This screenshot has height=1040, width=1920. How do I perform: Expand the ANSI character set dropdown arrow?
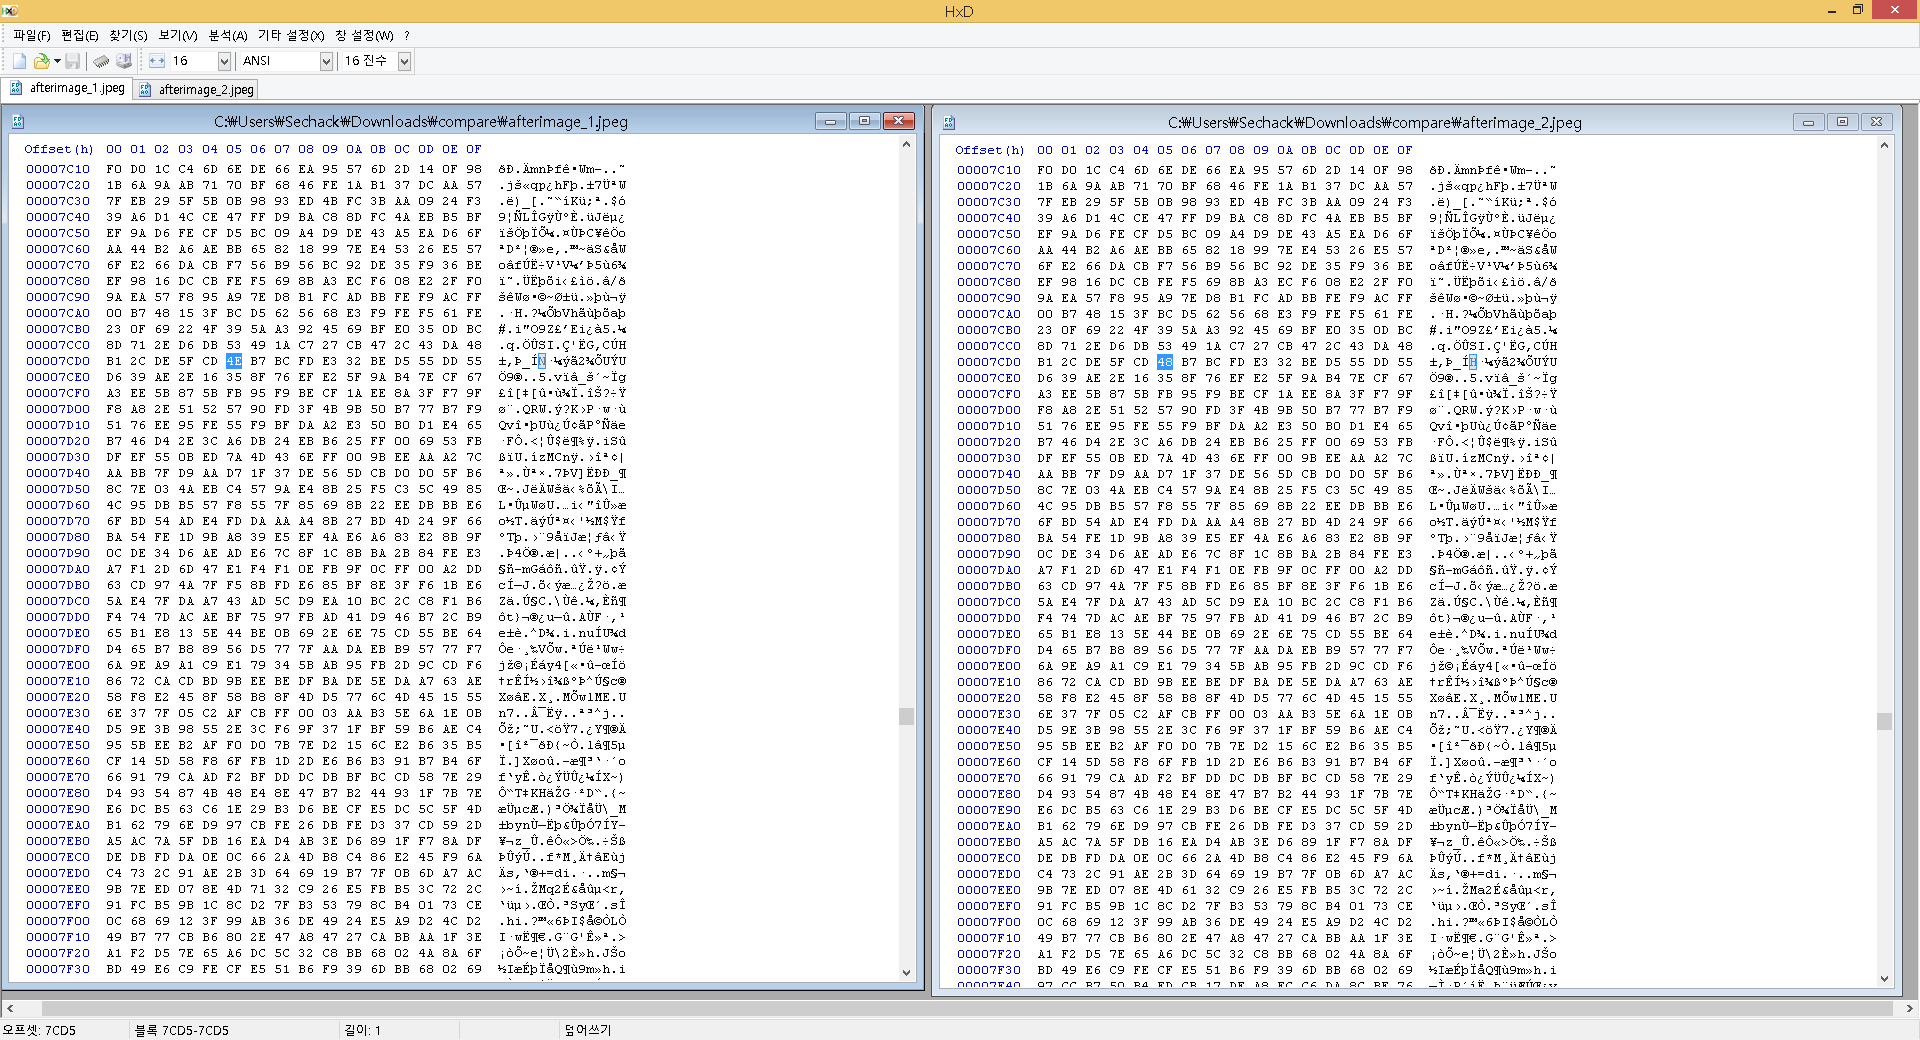(x=326, y=61)
